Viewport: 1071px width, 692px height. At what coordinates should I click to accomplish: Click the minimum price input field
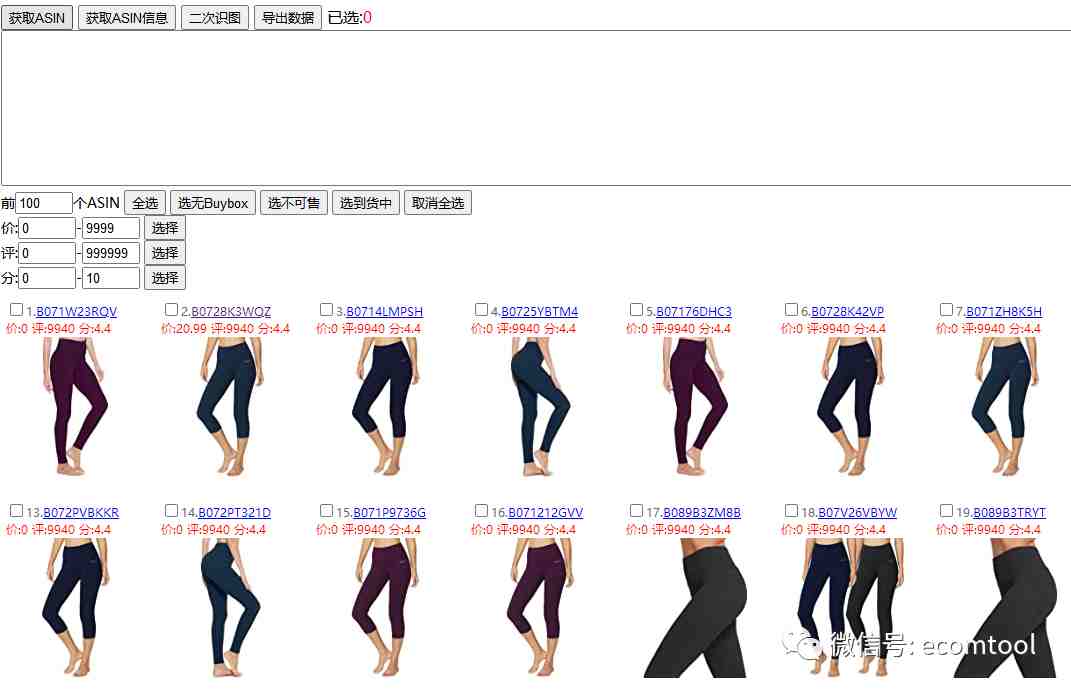(47, 228)
